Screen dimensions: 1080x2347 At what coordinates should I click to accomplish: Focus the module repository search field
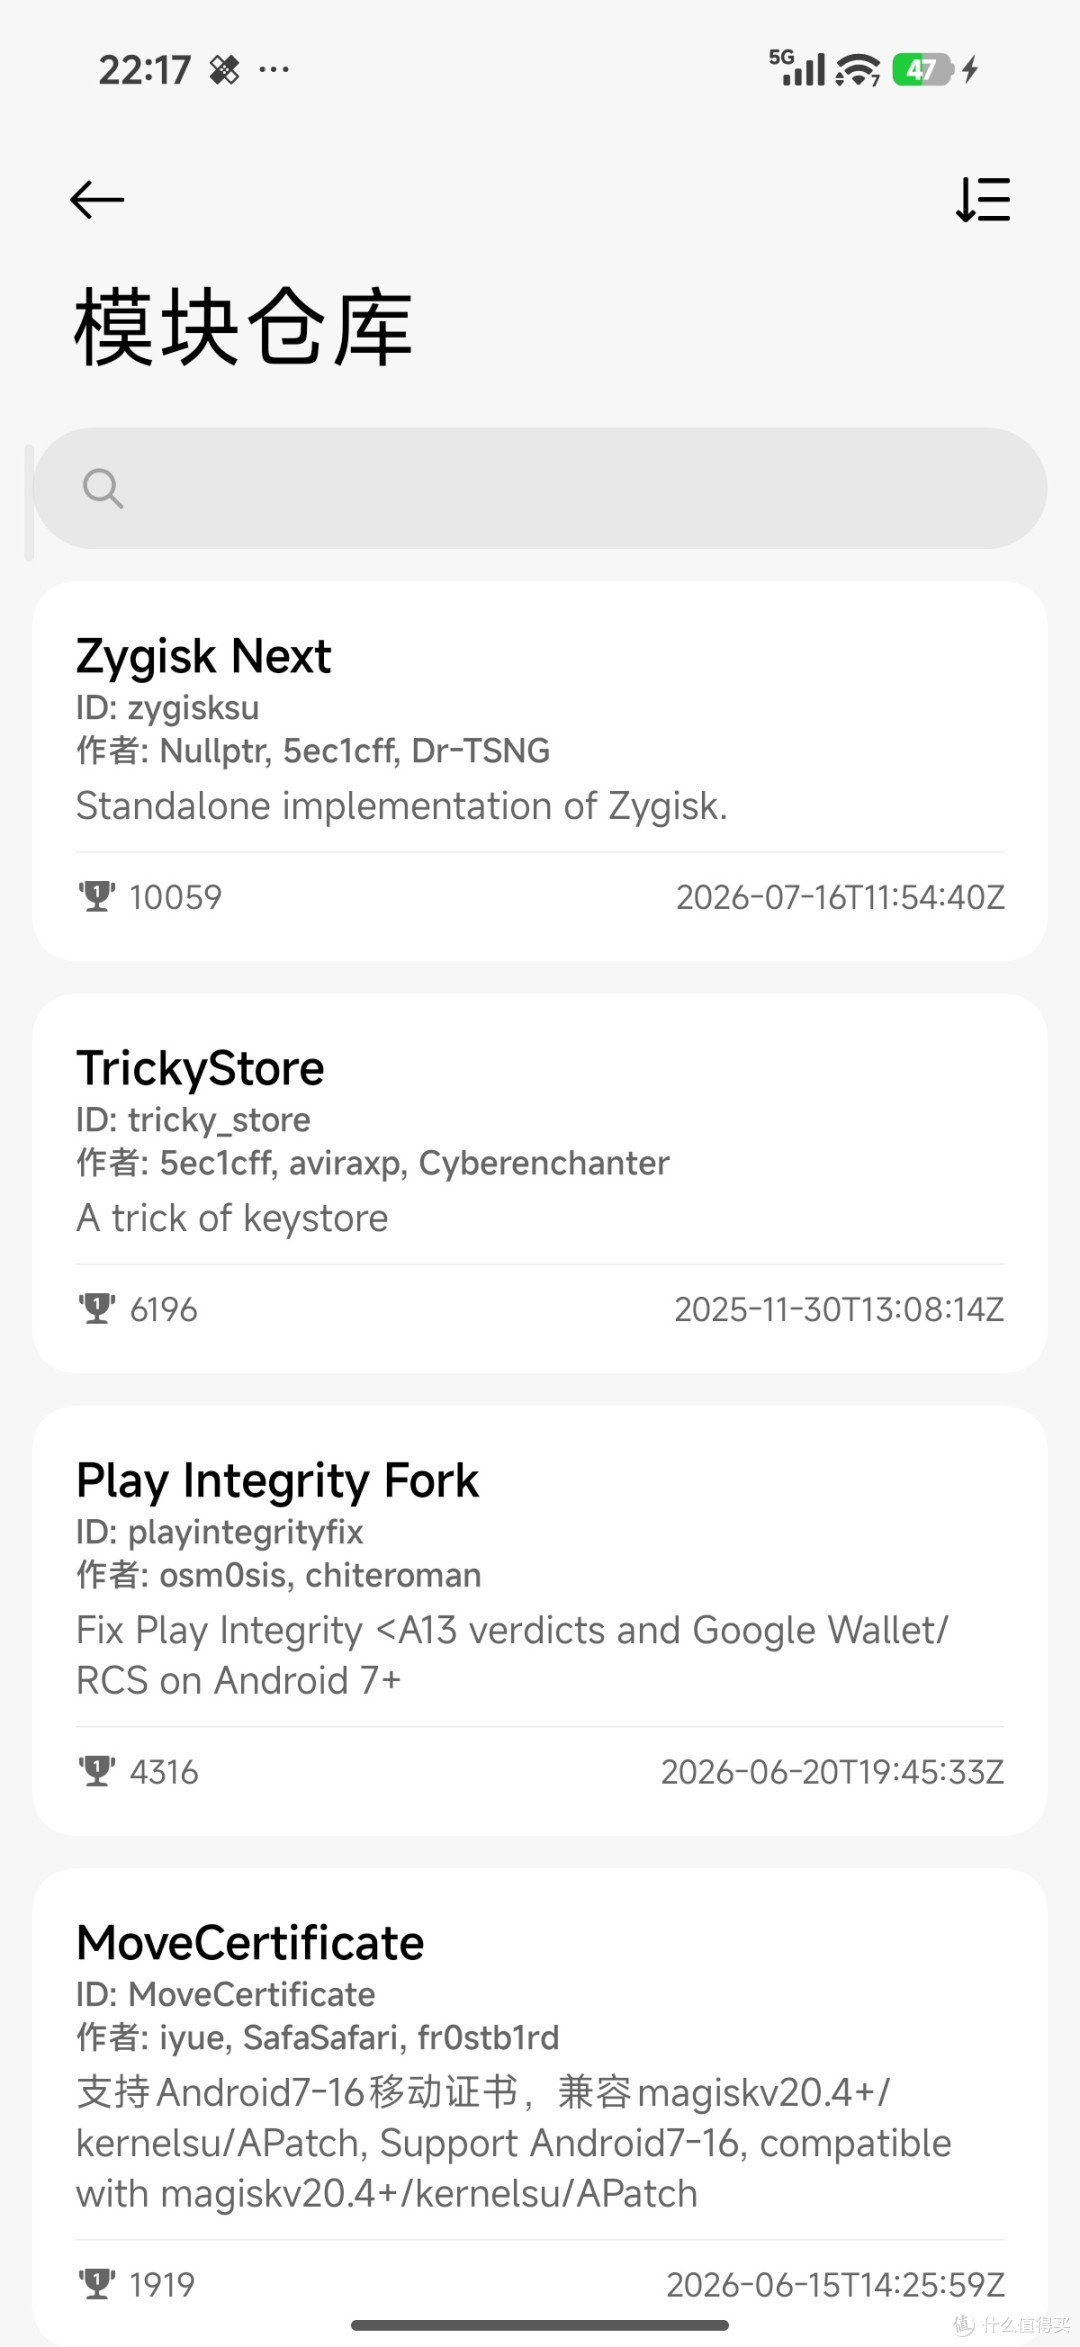540,488
